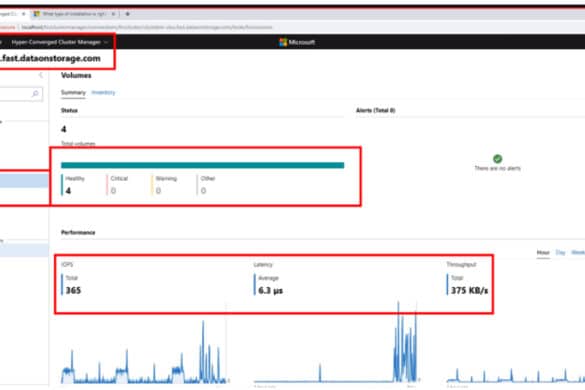
Task: Switch to the 'What type of installation' browser tab
Action: [73, 14]
